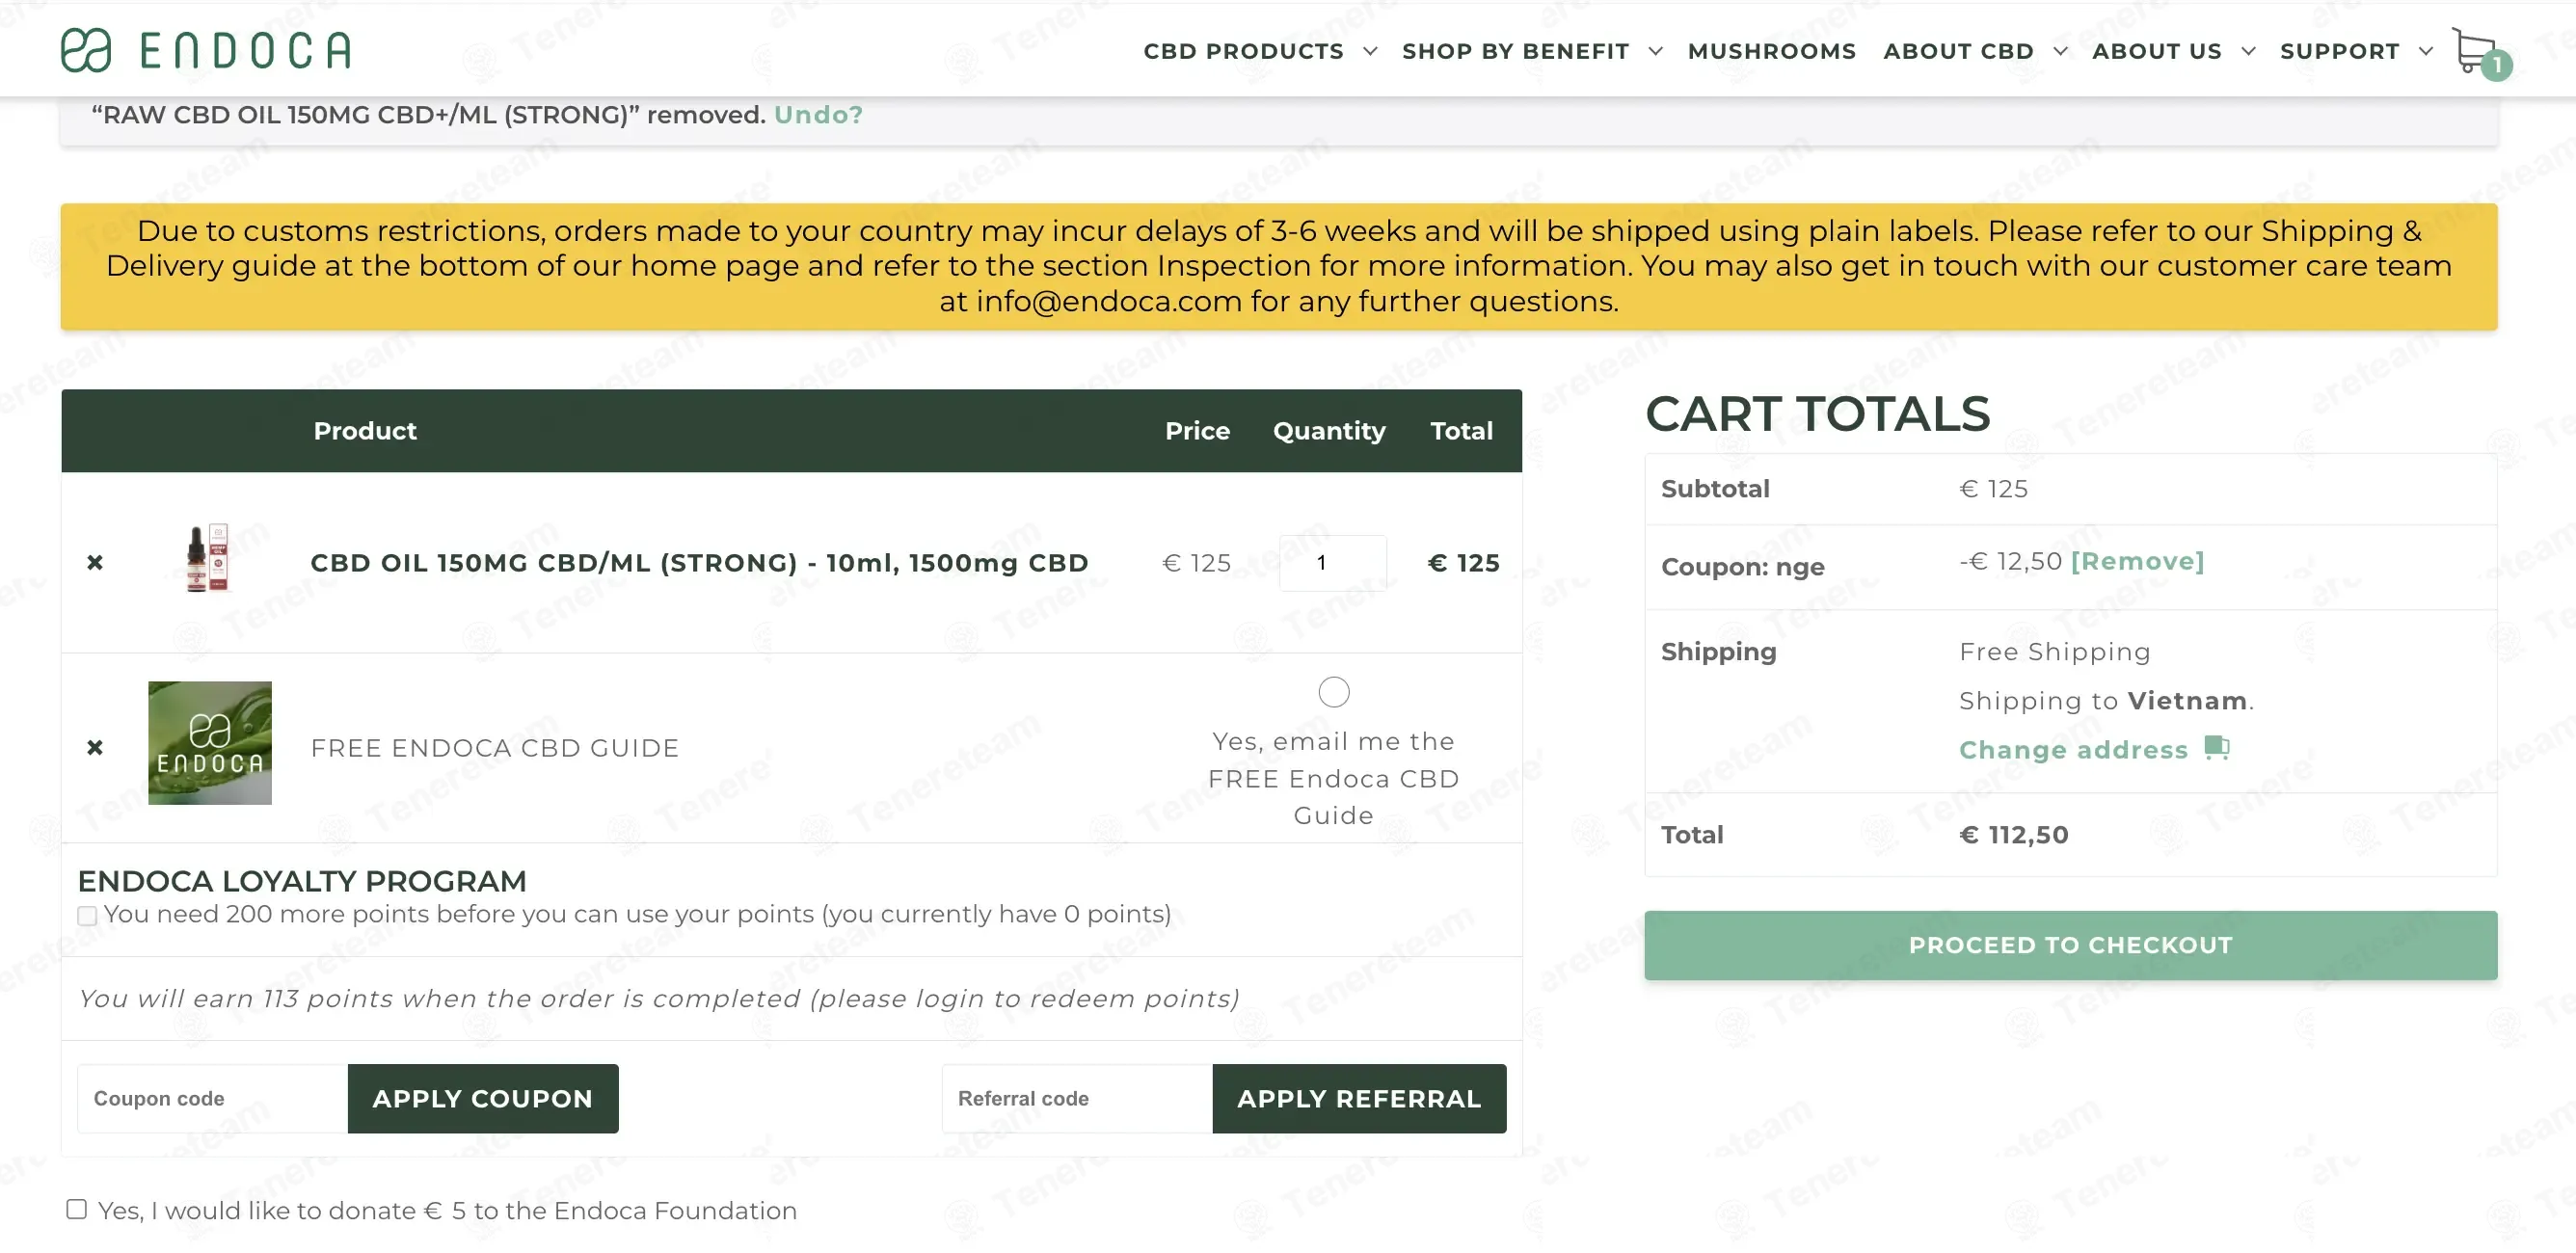Go to the Mushrooms page
2576x1253 pixels.
pyautogui.click(x=1771, y=51)
